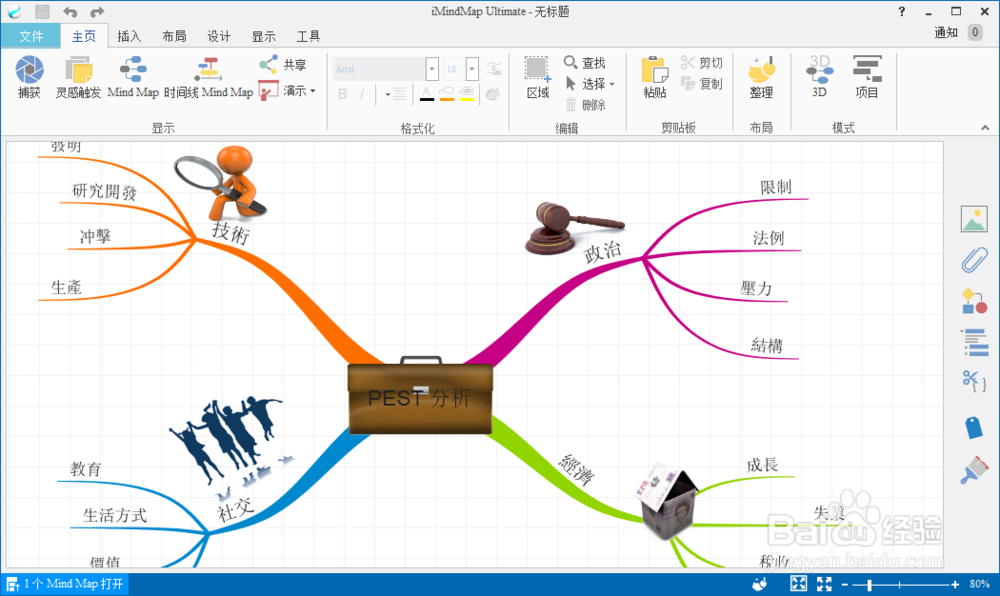Pick the yellow box color swatch

467,94
